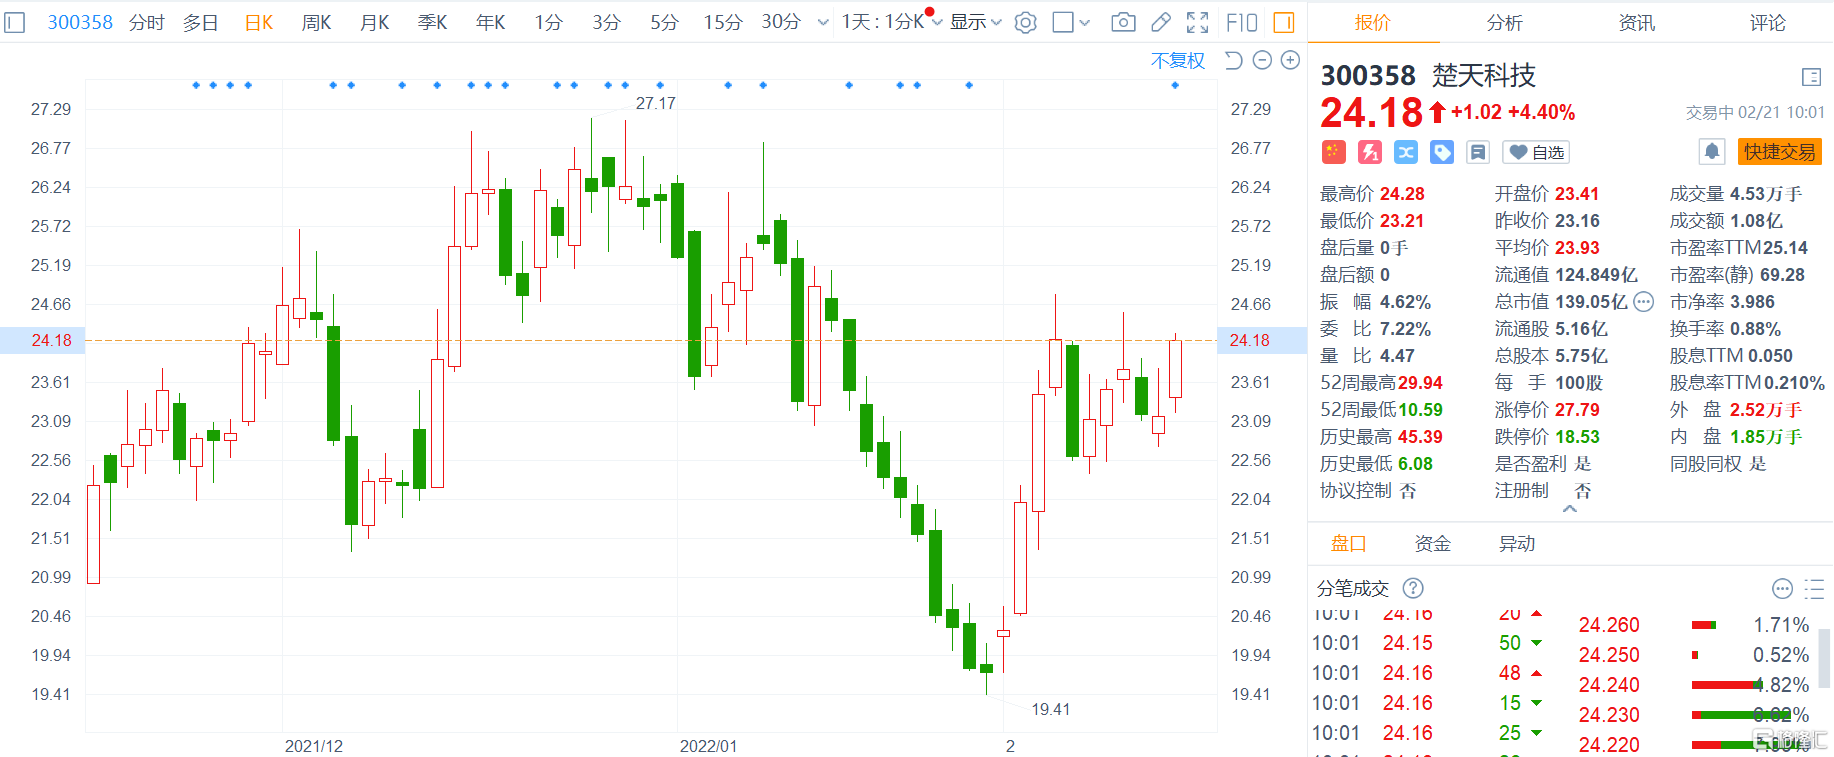This screenshot has width=1834, height=757.
Task: Open the 资金 tab
Action: [x=1432, y=544]
